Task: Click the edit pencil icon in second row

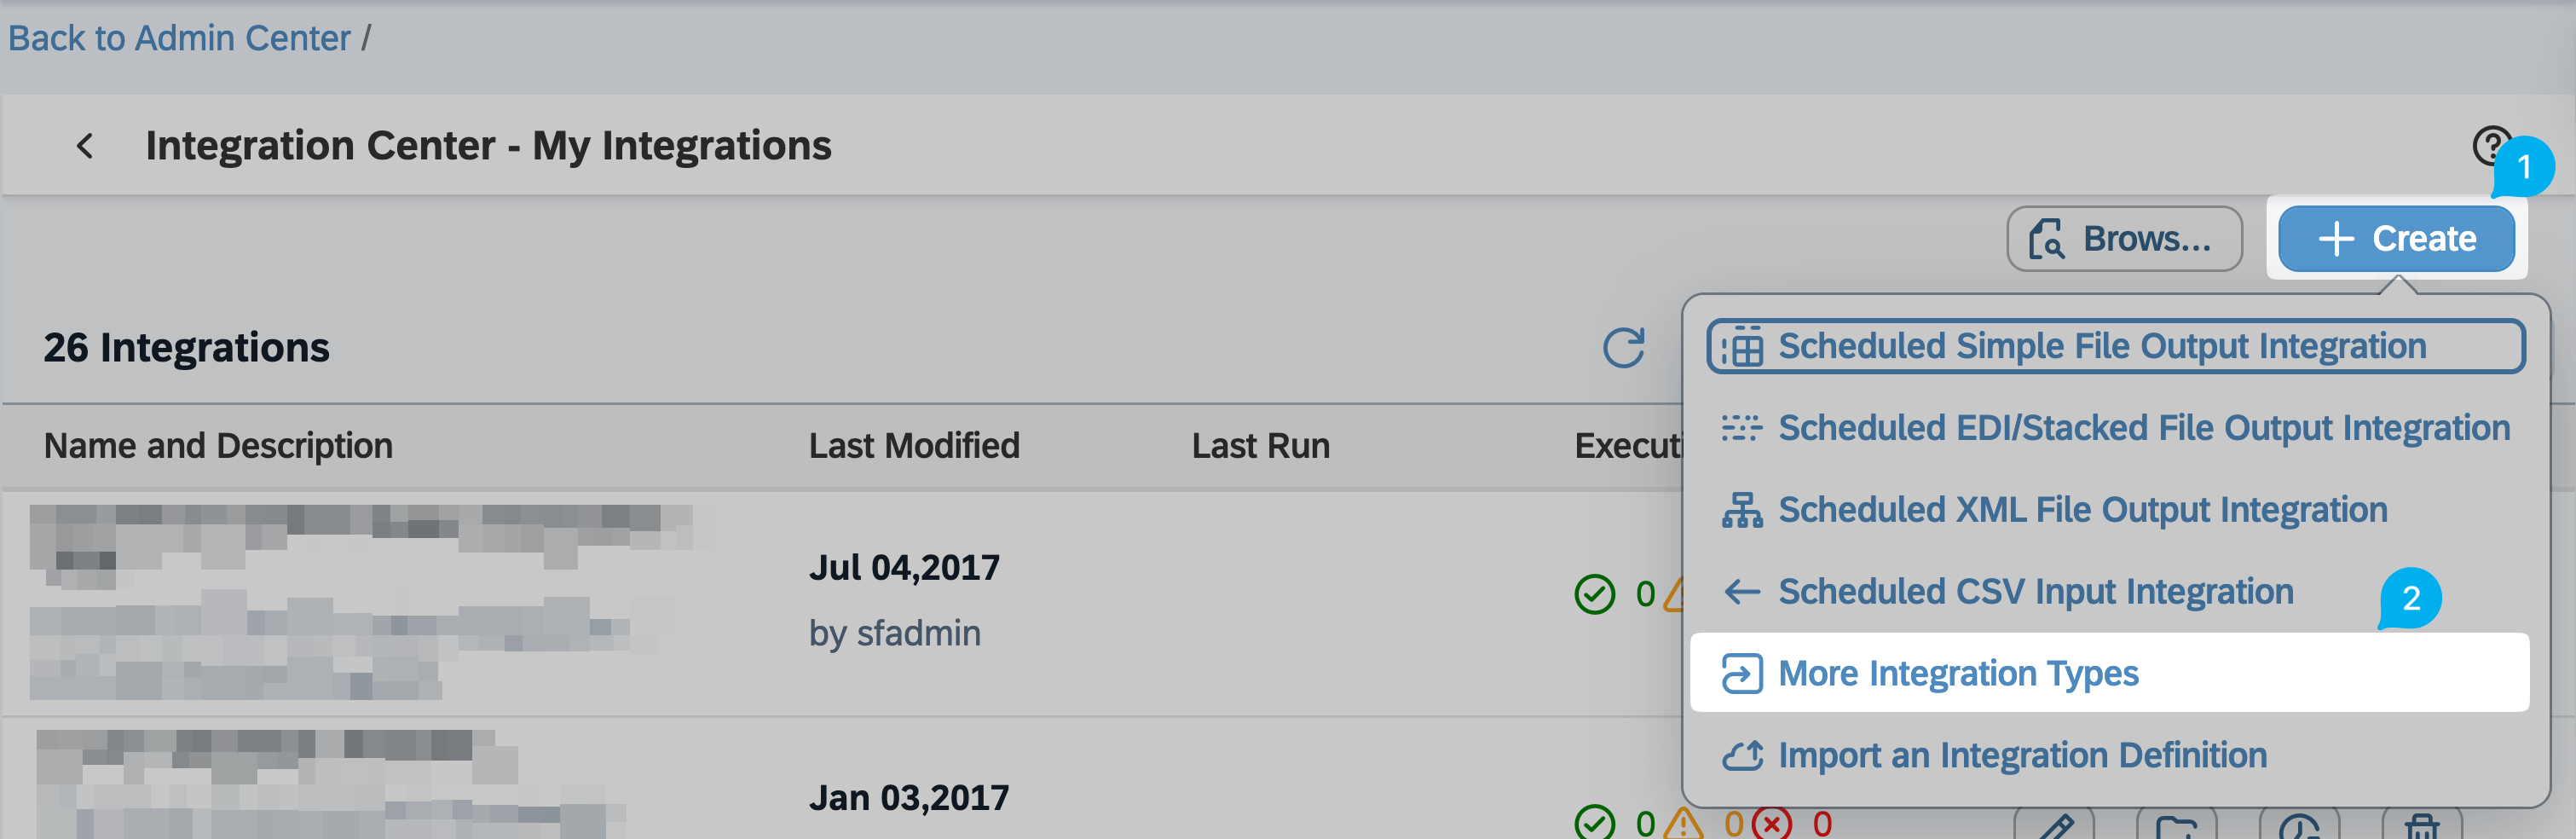Action: 2053,825
